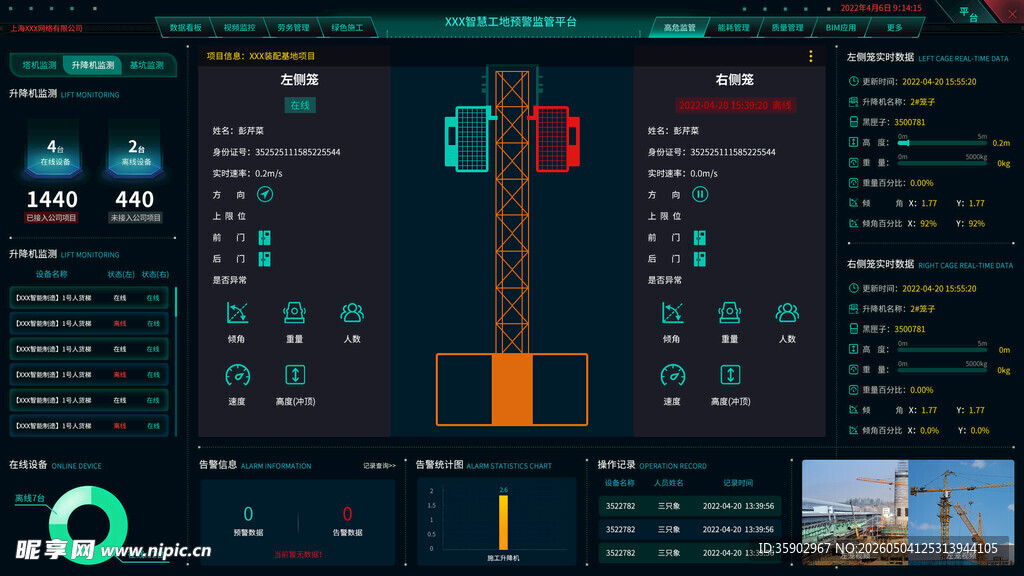Open the 高危监管 tab
Viewport: 1024px width, 576px height.
point(679,27)
